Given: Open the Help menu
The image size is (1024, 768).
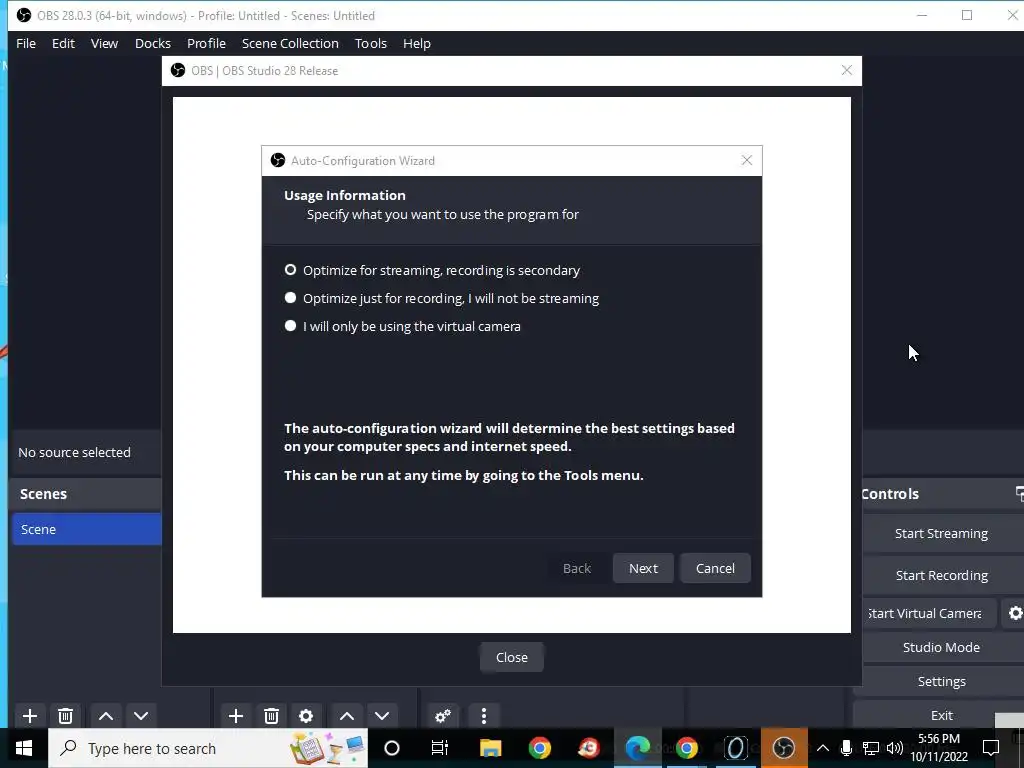Looking at the screenshot, I should (417, 44).
